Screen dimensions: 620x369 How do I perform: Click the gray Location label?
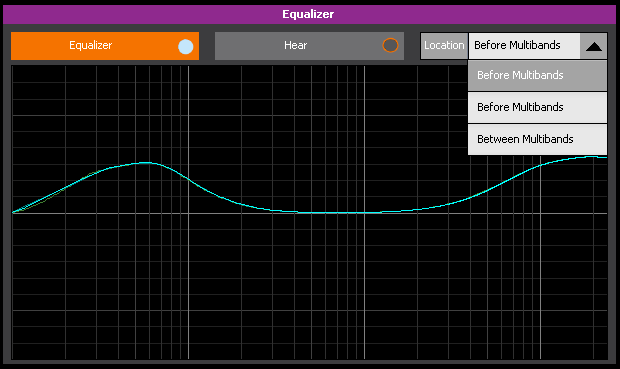tap(444, 46)
